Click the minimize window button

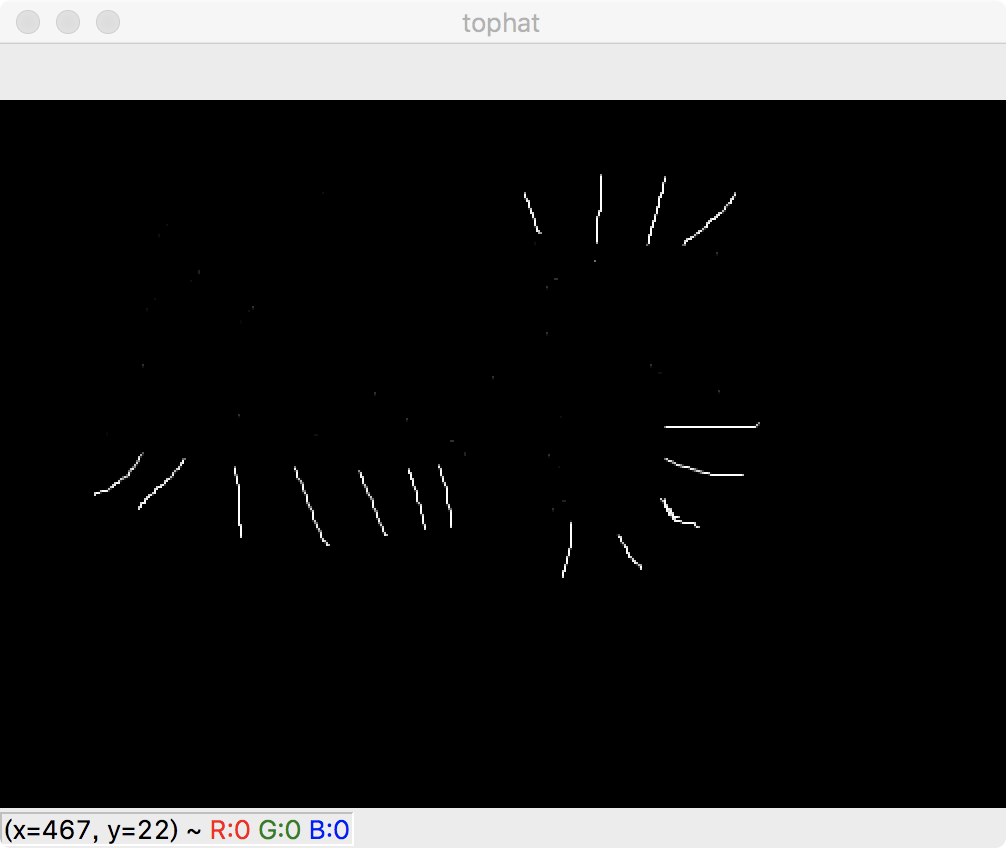(68, 22)
